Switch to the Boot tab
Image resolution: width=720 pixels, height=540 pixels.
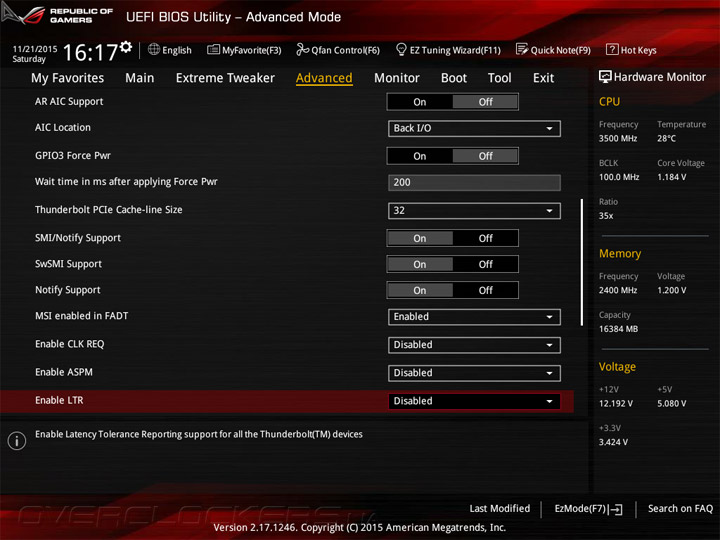(x=454, y=78)
